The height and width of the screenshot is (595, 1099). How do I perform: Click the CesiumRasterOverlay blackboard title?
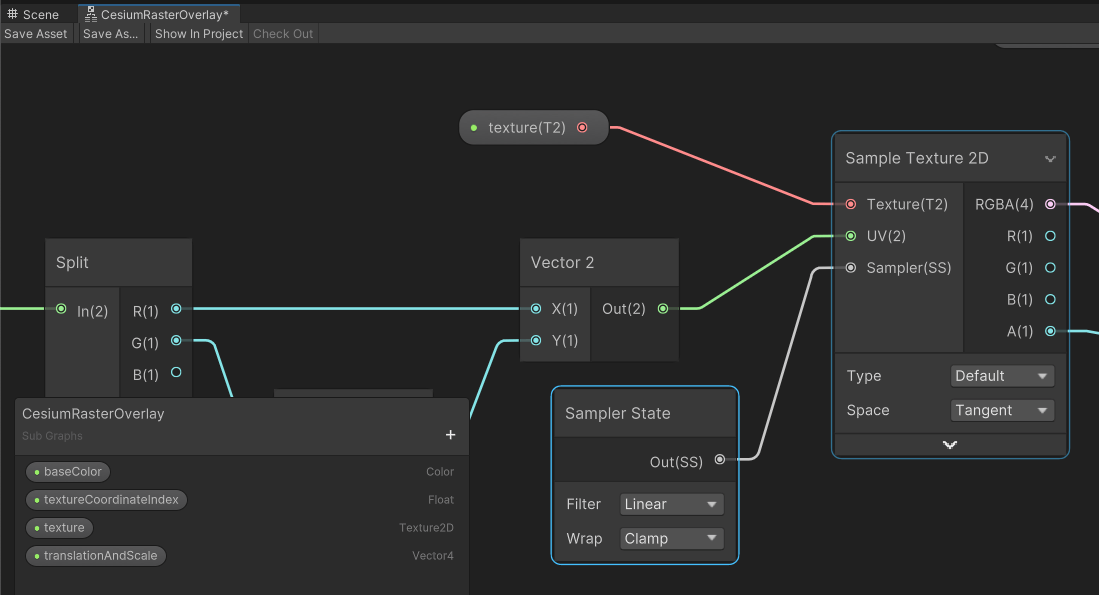coord(93,414)
